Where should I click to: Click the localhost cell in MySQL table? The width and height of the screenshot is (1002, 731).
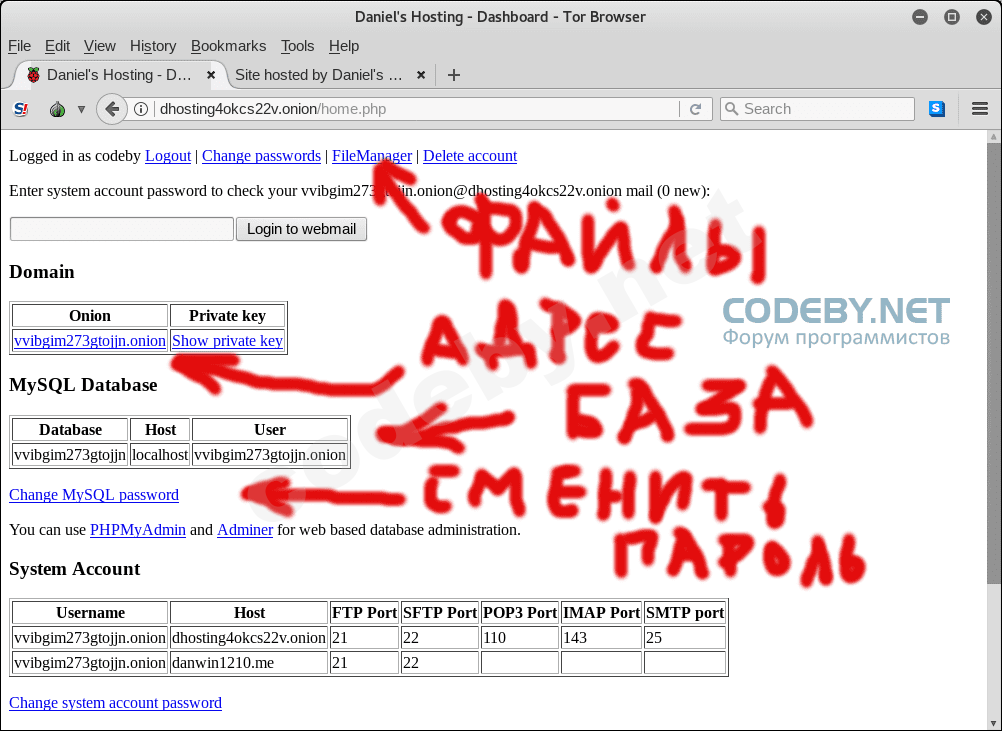[x=160, y=455]
